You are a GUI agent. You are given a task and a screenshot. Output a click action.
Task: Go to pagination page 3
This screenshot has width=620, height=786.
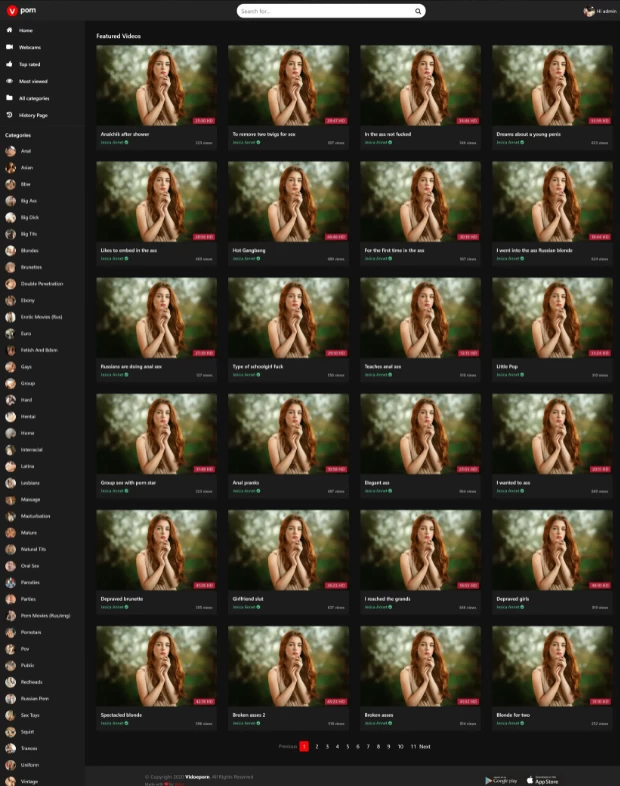(x=327, y=746)
